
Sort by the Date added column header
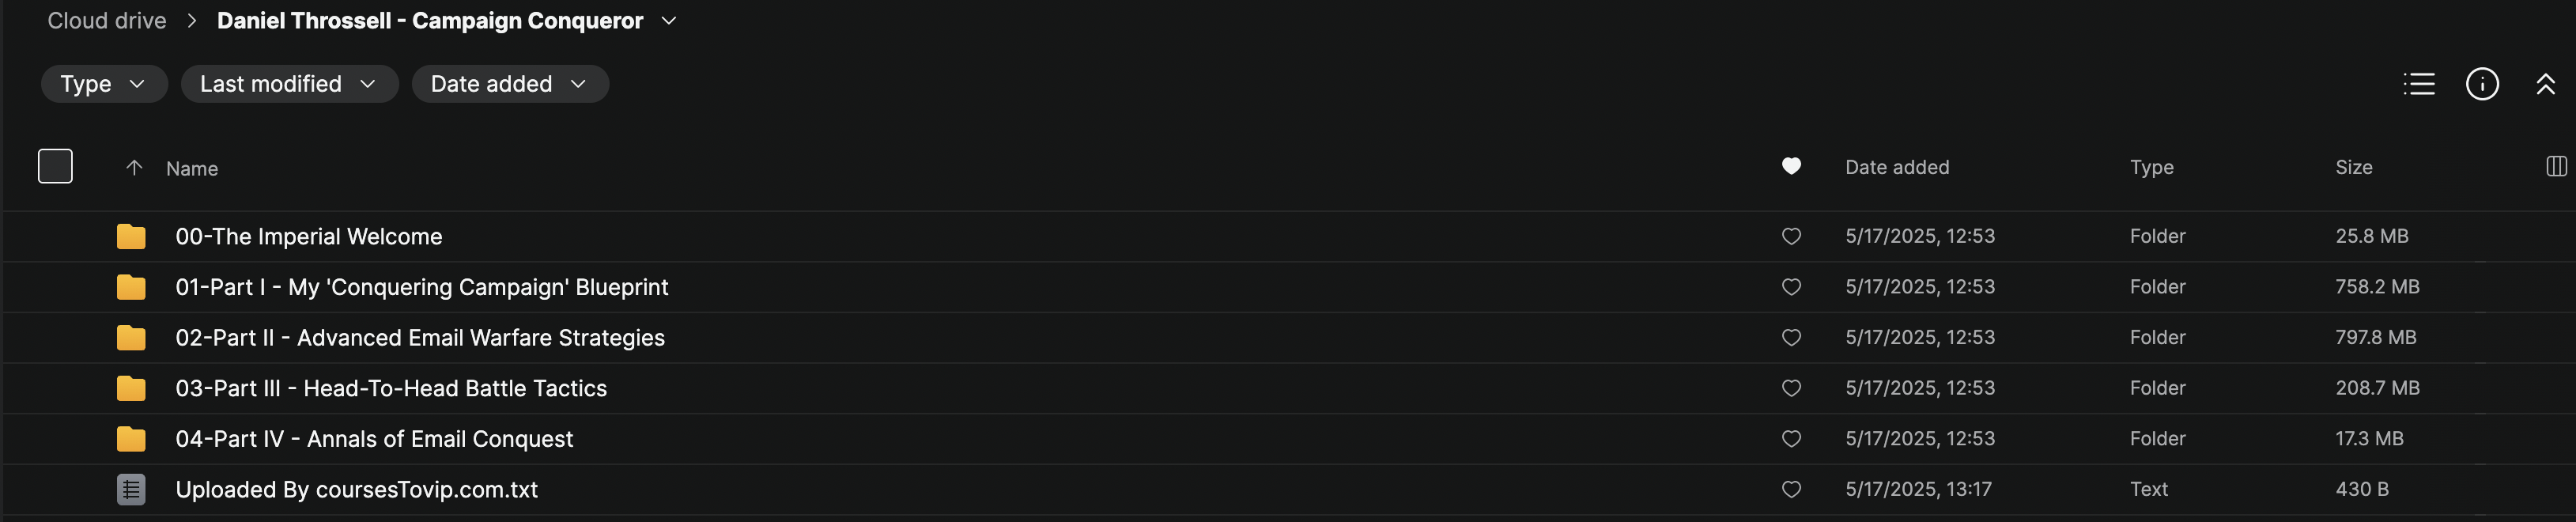click(1896, 167)
